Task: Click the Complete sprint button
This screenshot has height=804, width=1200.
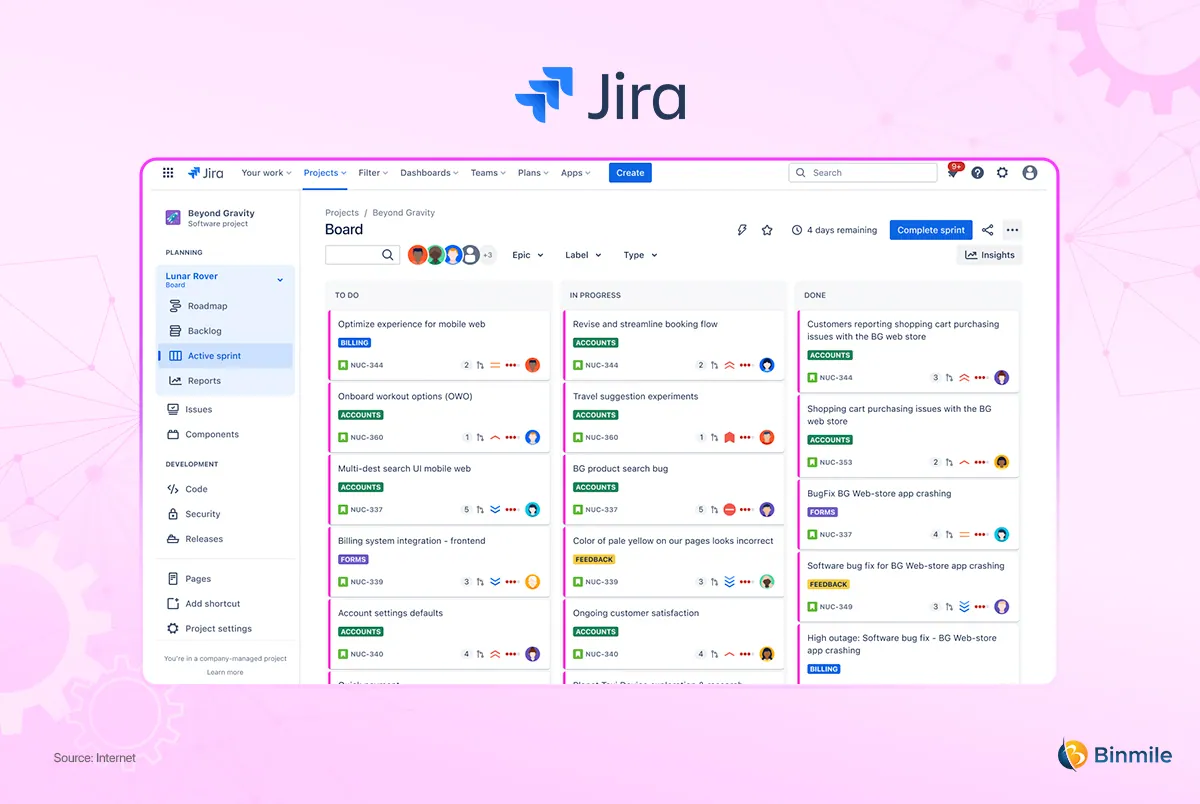Action: pos(931,230)
